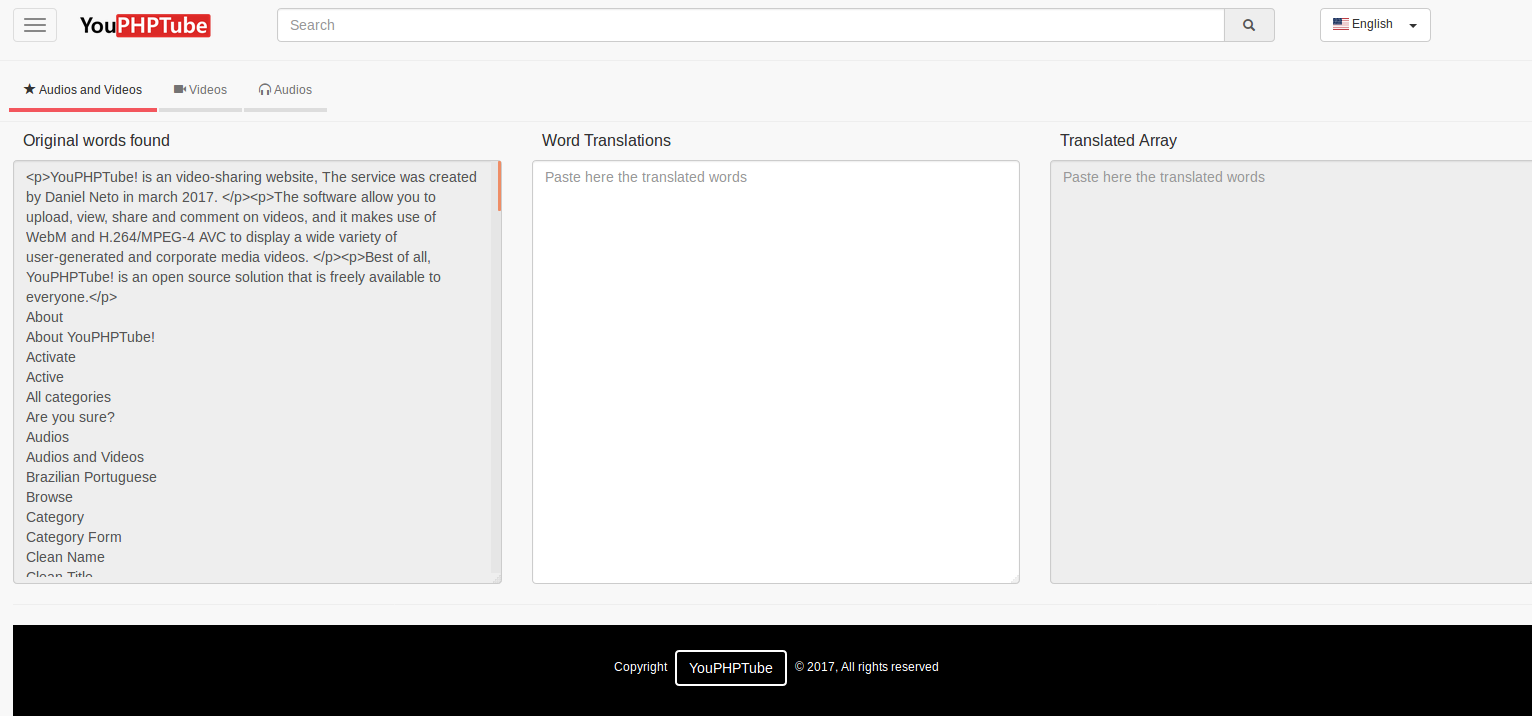Click the 'Clean Name' entry

tap(65, 557)
